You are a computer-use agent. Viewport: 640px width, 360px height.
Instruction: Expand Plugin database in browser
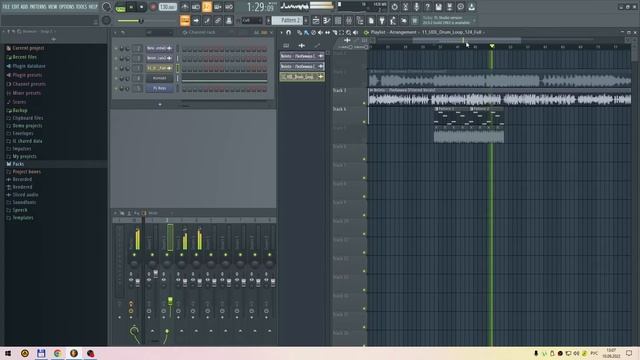coord(28,66)
